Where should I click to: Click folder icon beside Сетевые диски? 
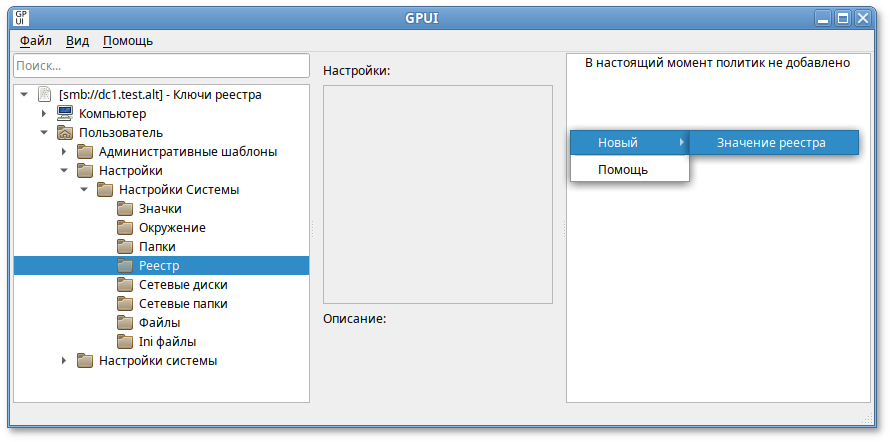tap(124, 285)
